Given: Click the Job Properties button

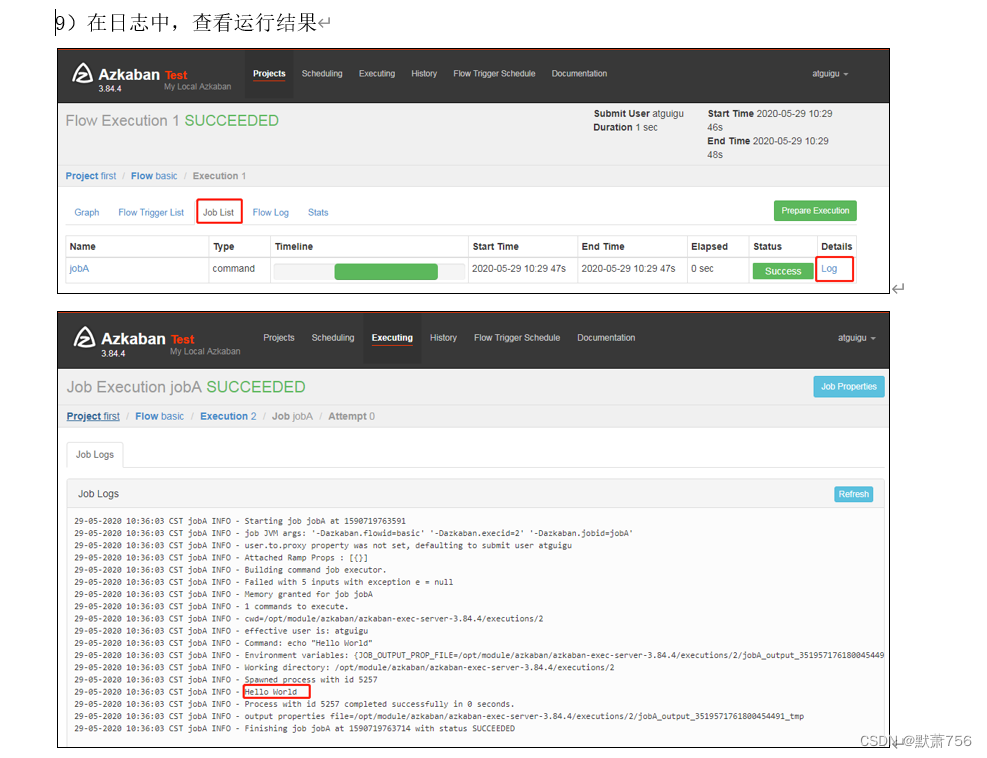Looking at the screenshot, I should click(x=849, y=387).
